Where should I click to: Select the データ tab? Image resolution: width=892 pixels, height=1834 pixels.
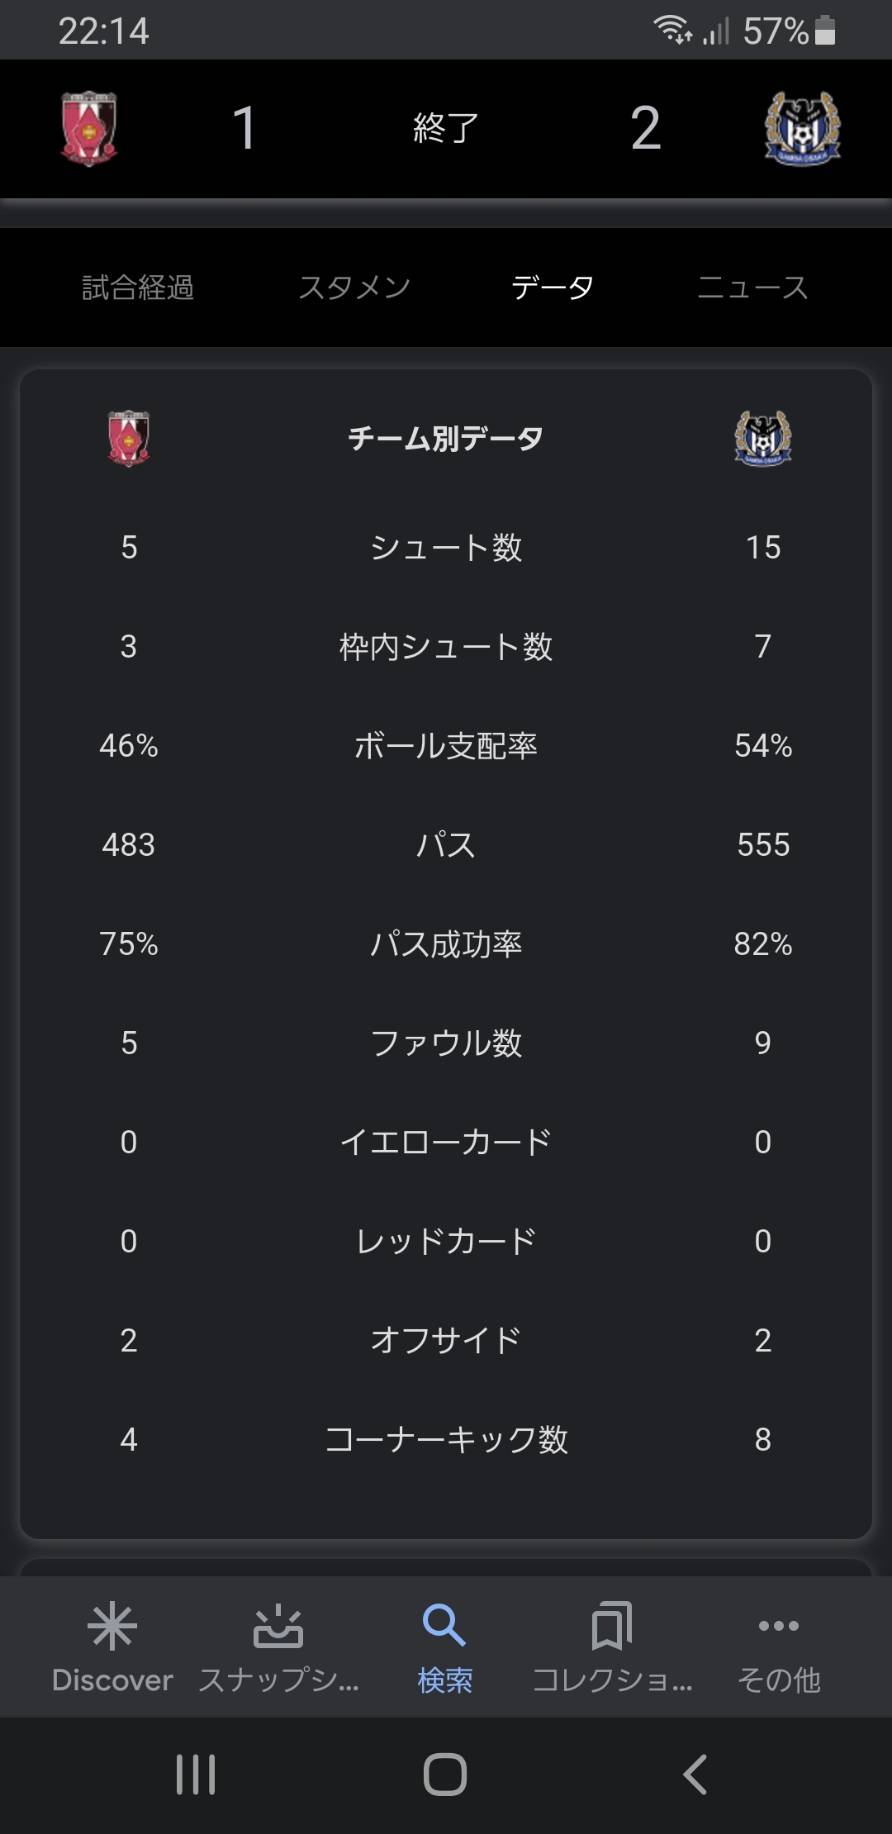point(552,288)
